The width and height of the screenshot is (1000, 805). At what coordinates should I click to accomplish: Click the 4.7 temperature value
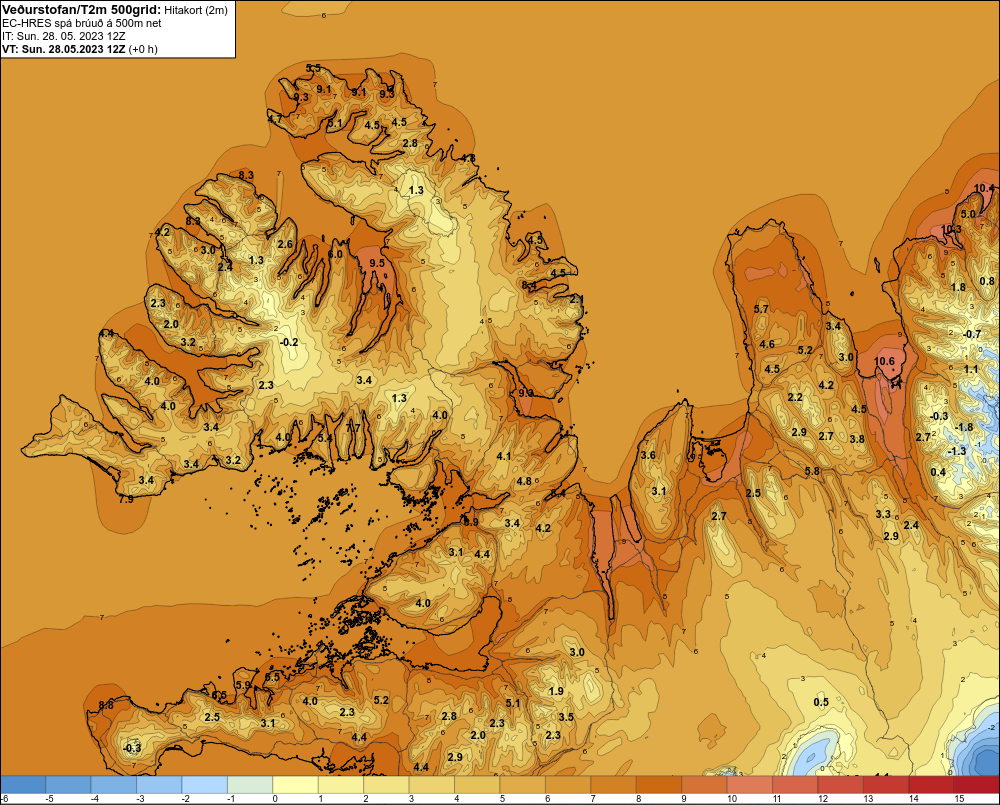(275, 119)
